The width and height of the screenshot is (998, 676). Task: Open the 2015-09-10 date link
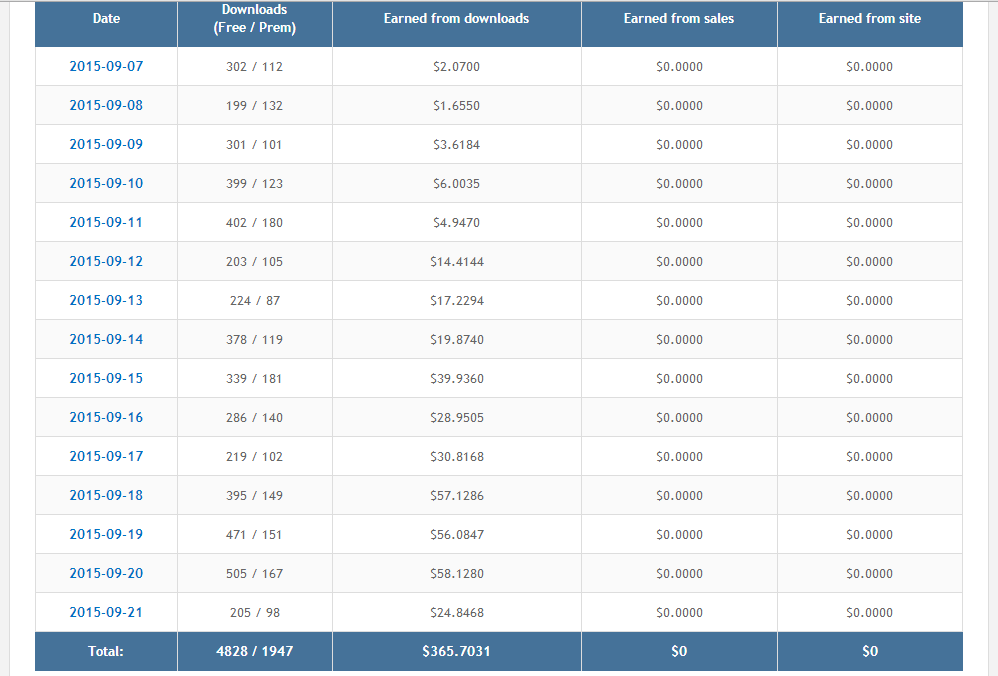pyautogui.click(x=106, y=183)
